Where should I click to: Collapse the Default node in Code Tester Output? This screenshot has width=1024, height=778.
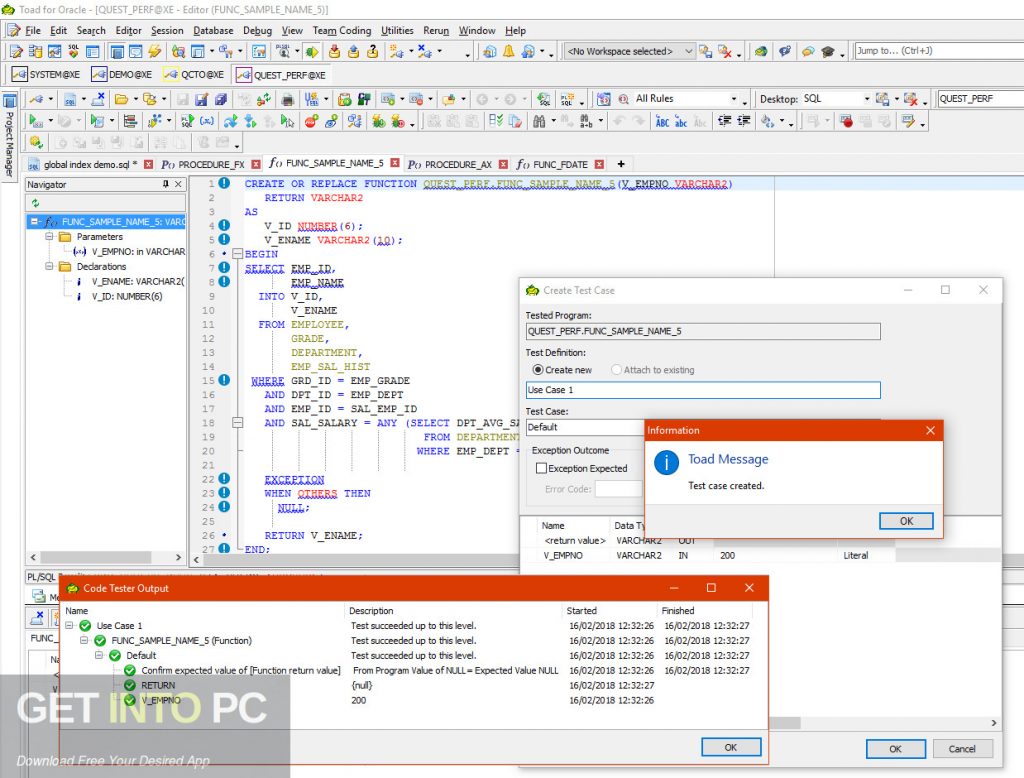tap(99, 655)
